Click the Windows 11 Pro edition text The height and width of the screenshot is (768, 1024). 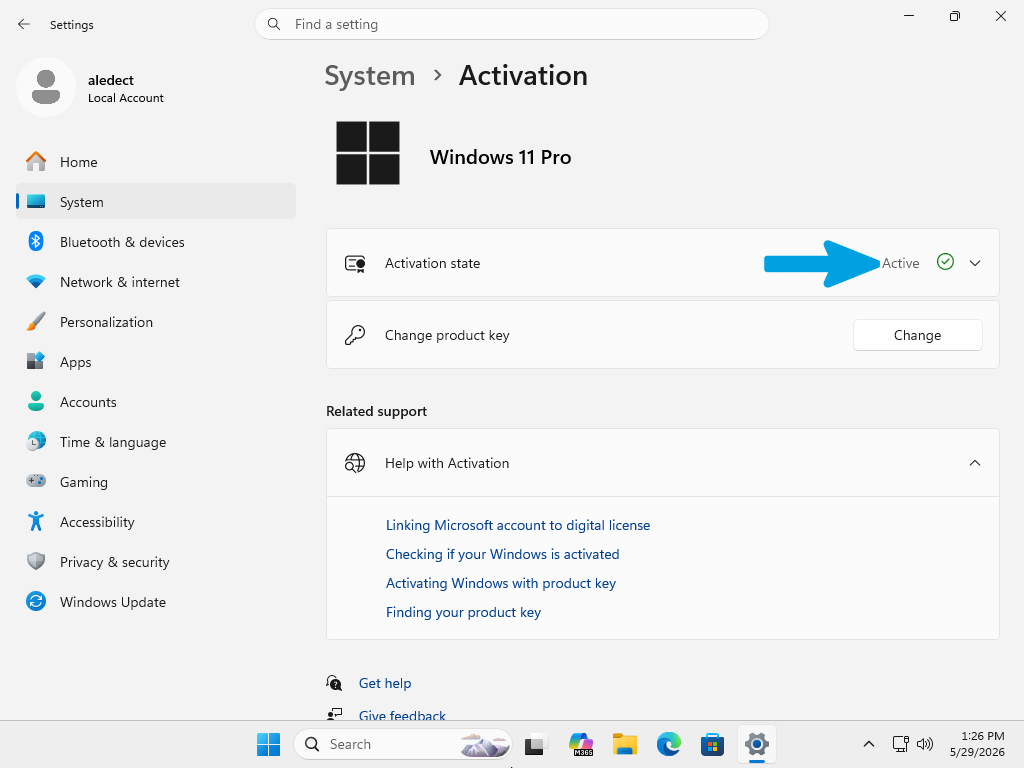(x=500, y=157)
